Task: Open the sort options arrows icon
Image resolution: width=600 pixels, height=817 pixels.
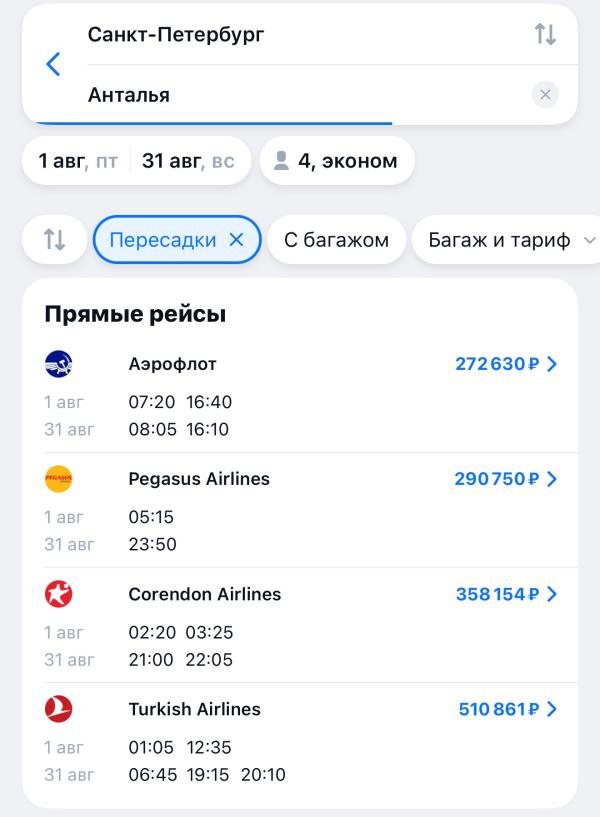Action: pos(54,240)
